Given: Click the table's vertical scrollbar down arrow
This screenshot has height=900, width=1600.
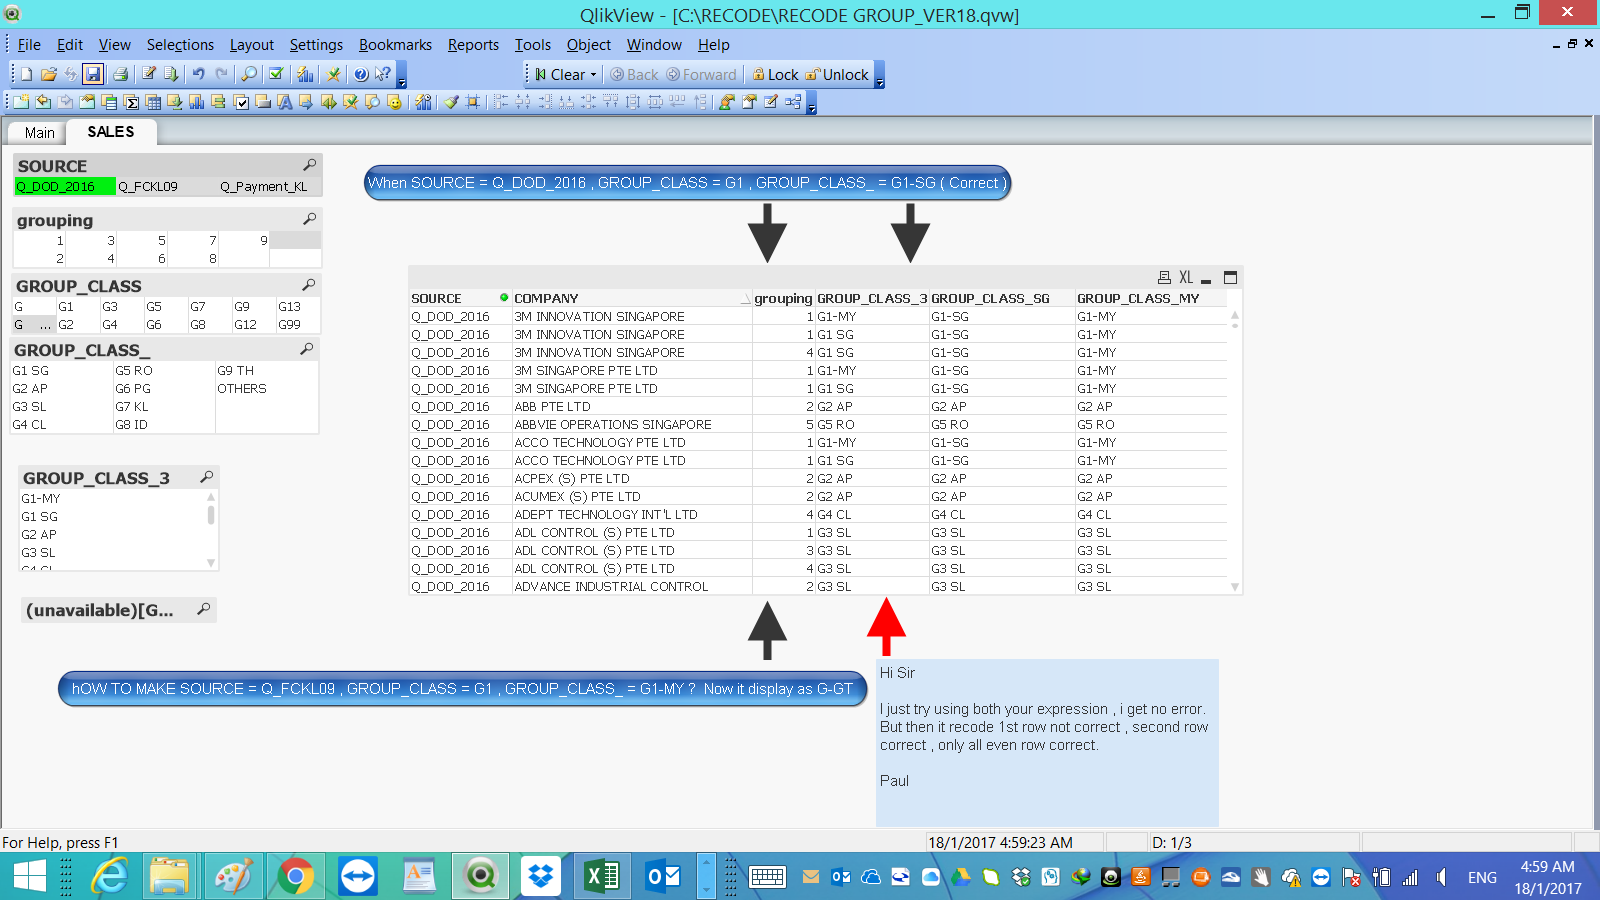Looking at the screenshot, I should coord(1235,587).
